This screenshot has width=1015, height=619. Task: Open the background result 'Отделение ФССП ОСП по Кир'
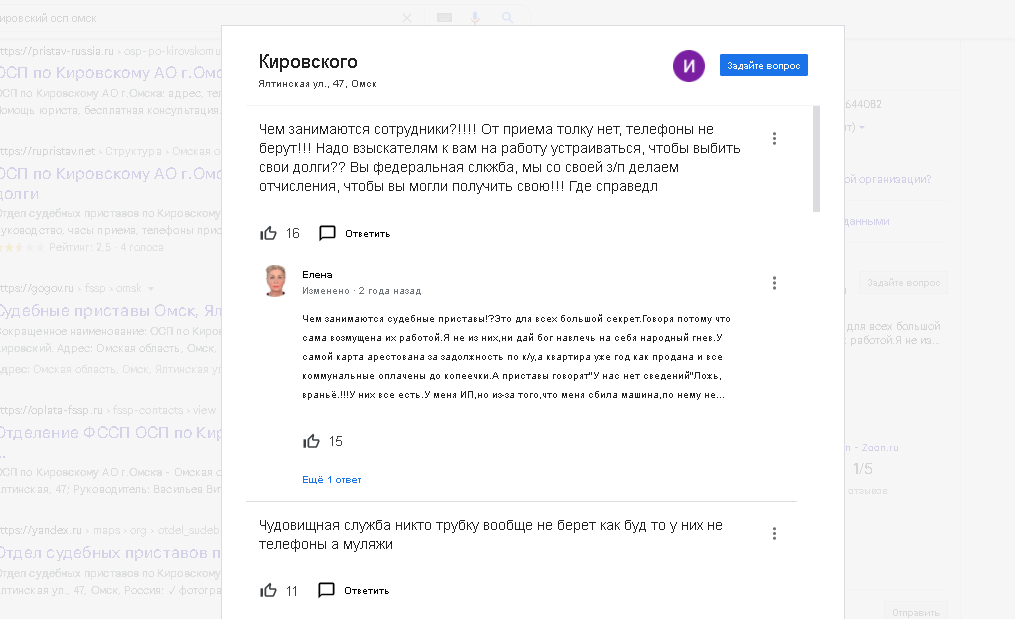[x=111, y=433]
